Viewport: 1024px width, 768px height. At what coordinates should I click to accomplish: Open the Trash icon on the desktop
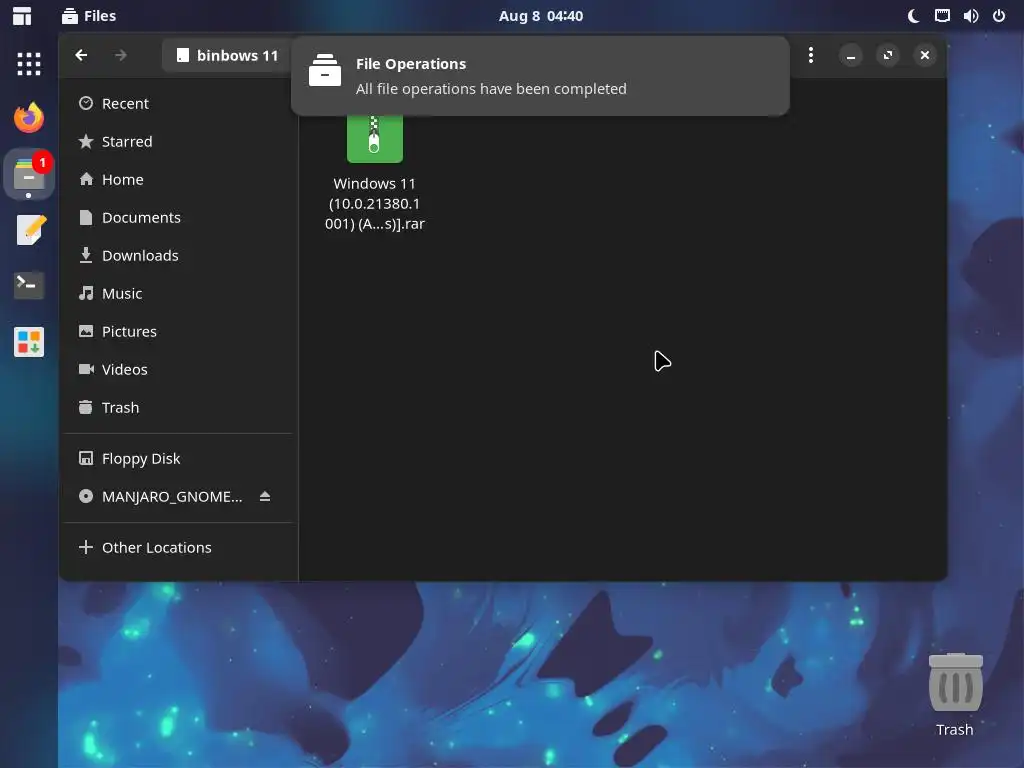955,695
